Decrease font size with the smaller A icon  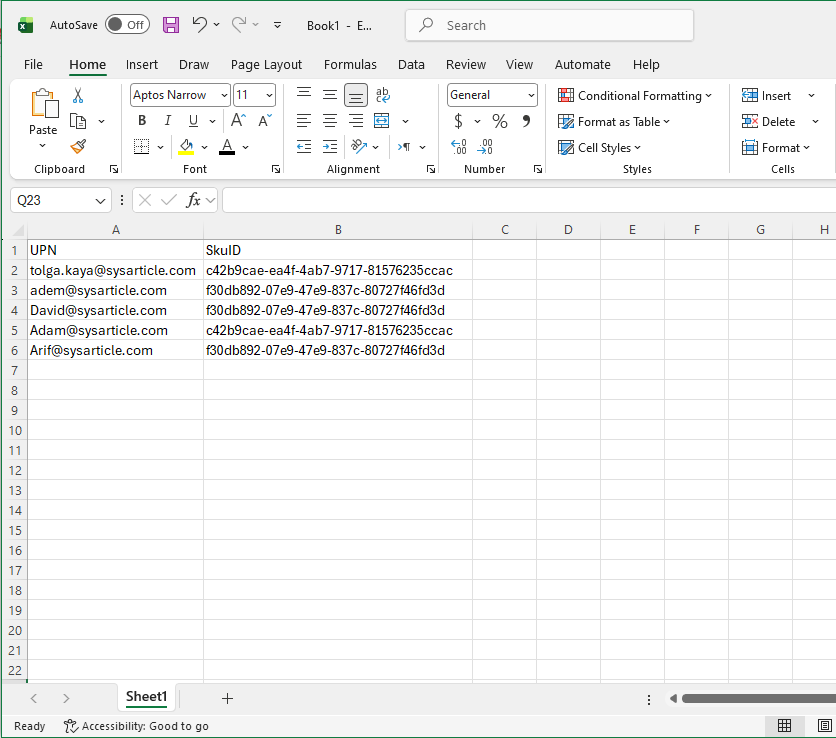point(265,121)
